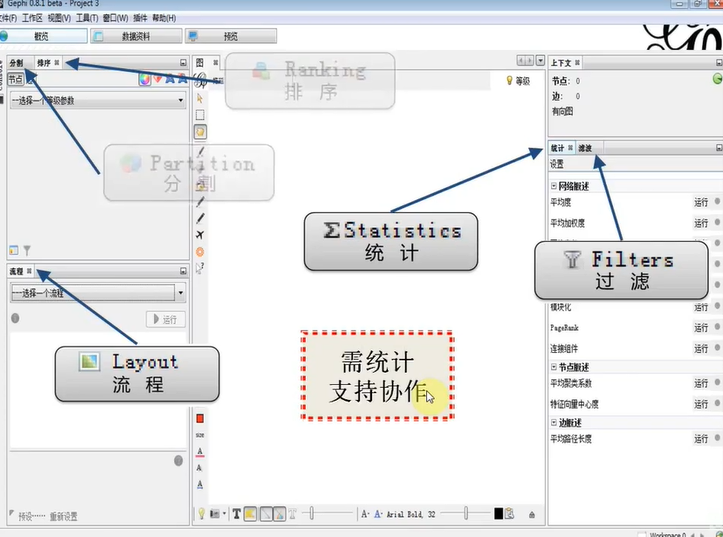
Task: Switch to the 滤波 filters tab
Action: pos(585,148)
